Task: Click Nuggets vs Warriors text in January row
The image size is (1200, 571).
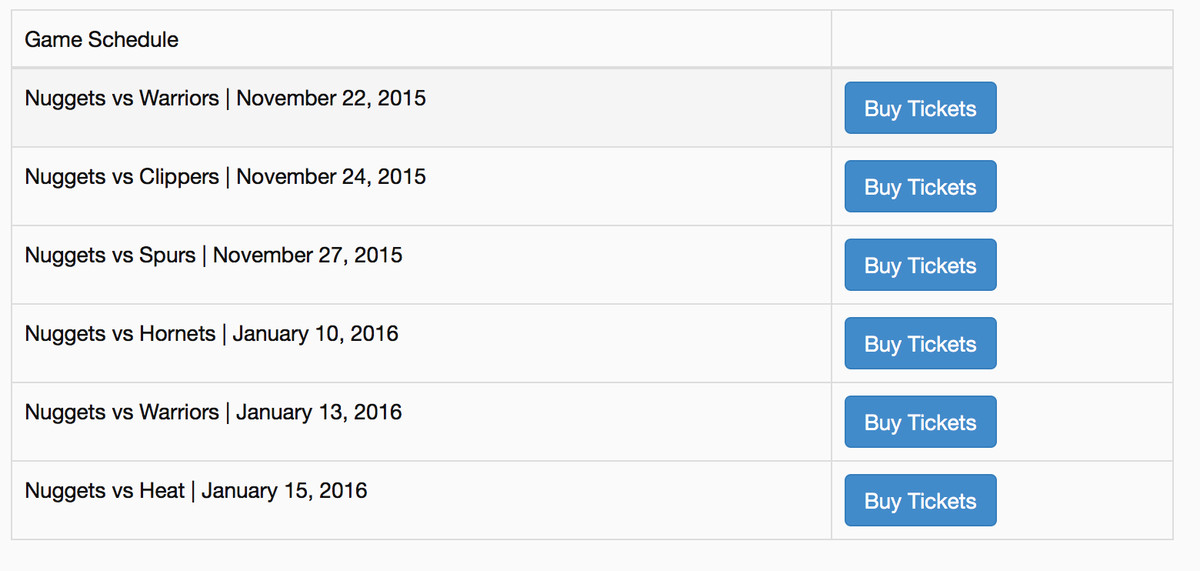Action: tap(122, 412)
